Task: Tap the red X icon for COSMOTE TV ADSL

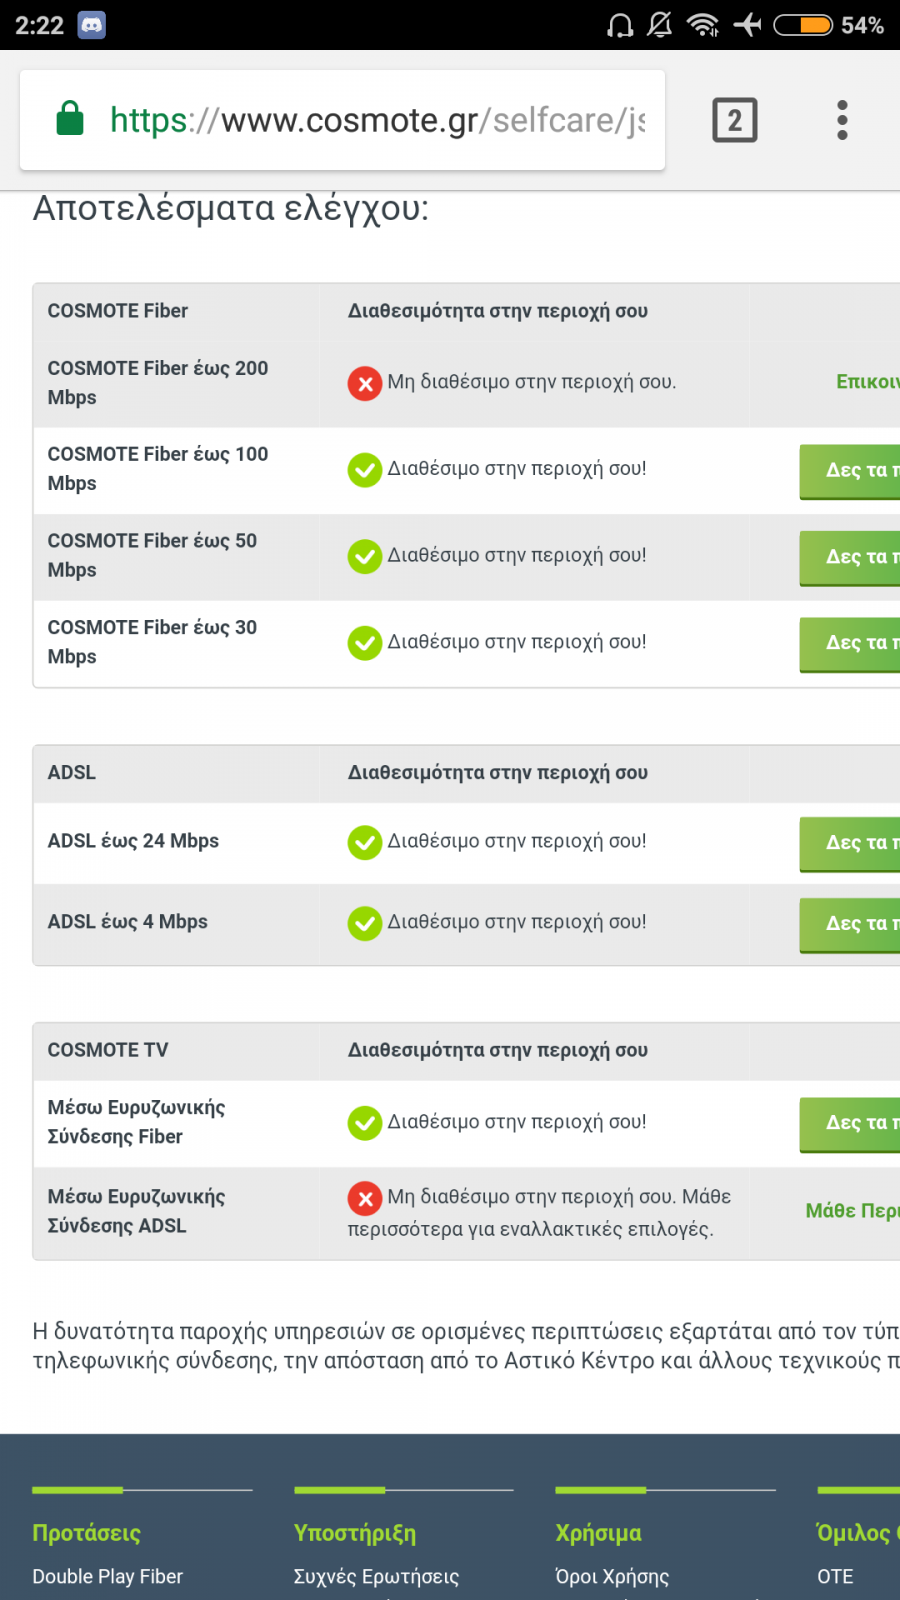Action: coord(365,1197)
